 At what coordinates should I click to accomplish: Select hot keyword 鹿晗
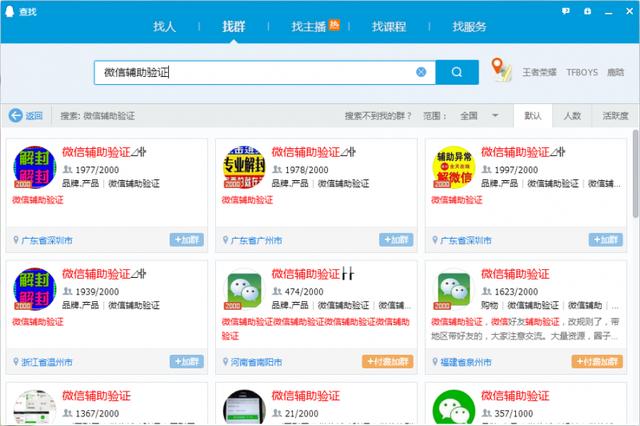[x=616, y=72]
